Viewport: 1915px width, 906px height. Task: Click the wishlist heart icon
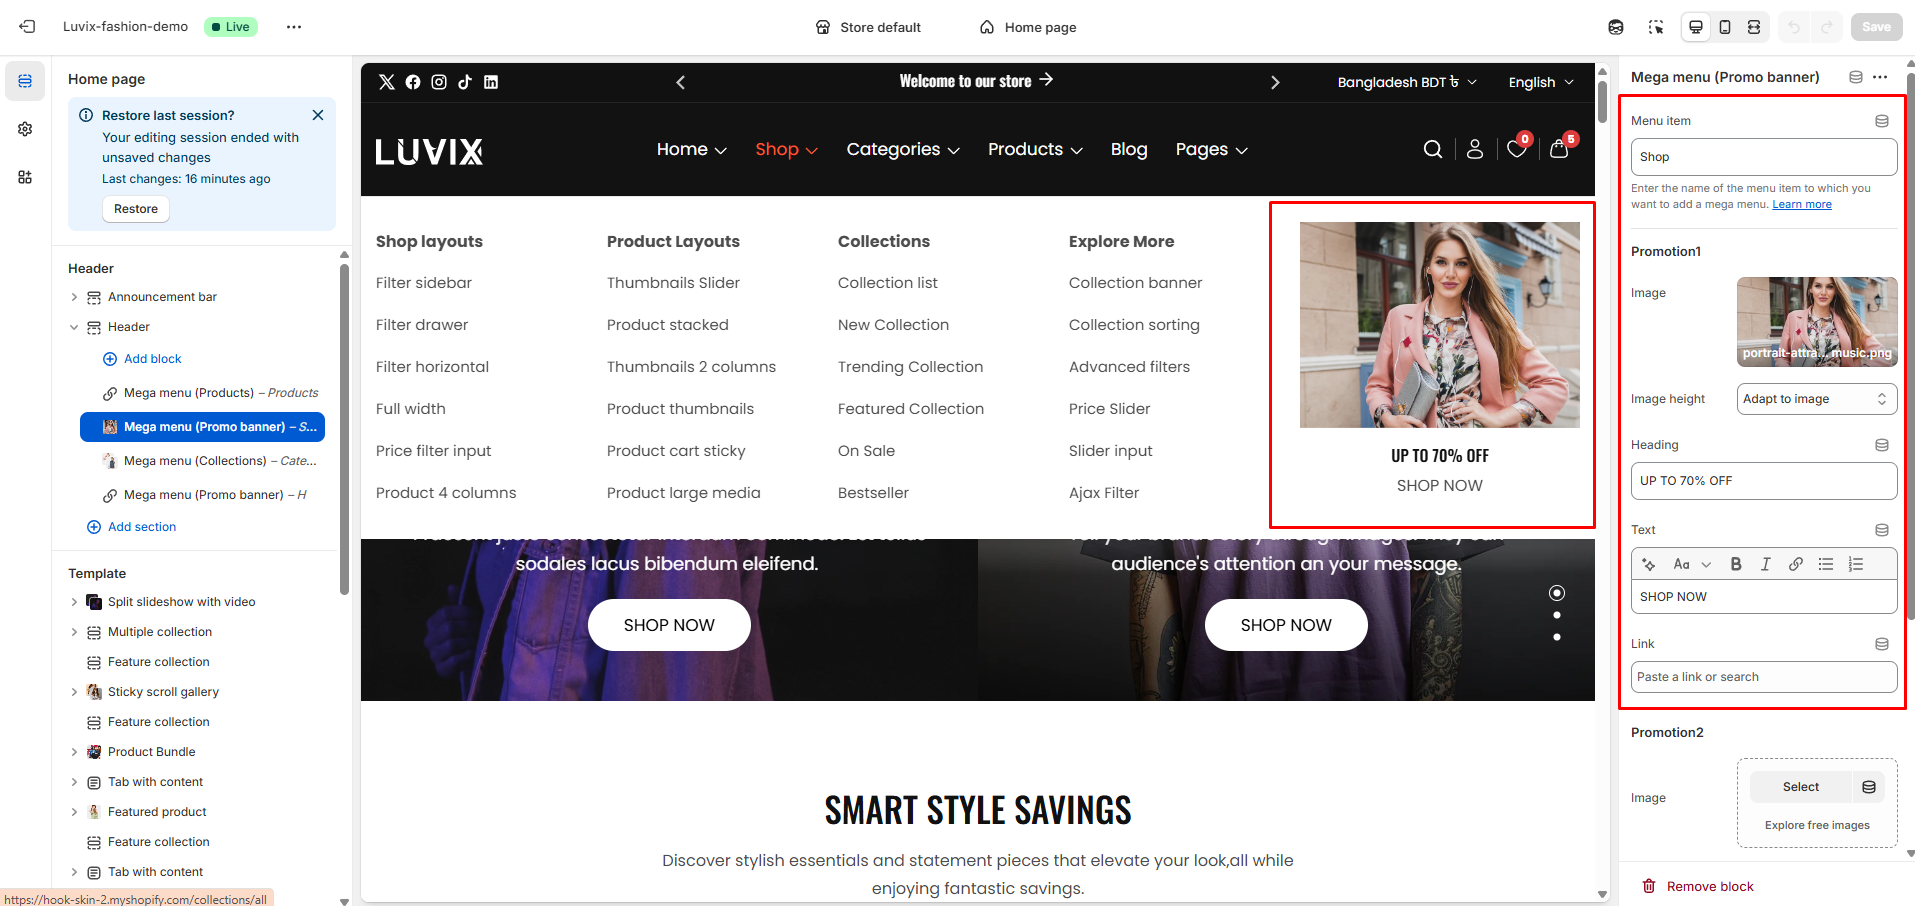pos(1516,150)
